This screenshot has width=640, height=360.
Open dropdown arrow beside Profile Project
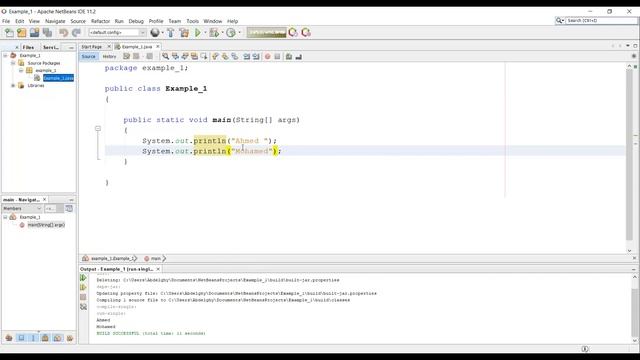[x=239, y=33]
